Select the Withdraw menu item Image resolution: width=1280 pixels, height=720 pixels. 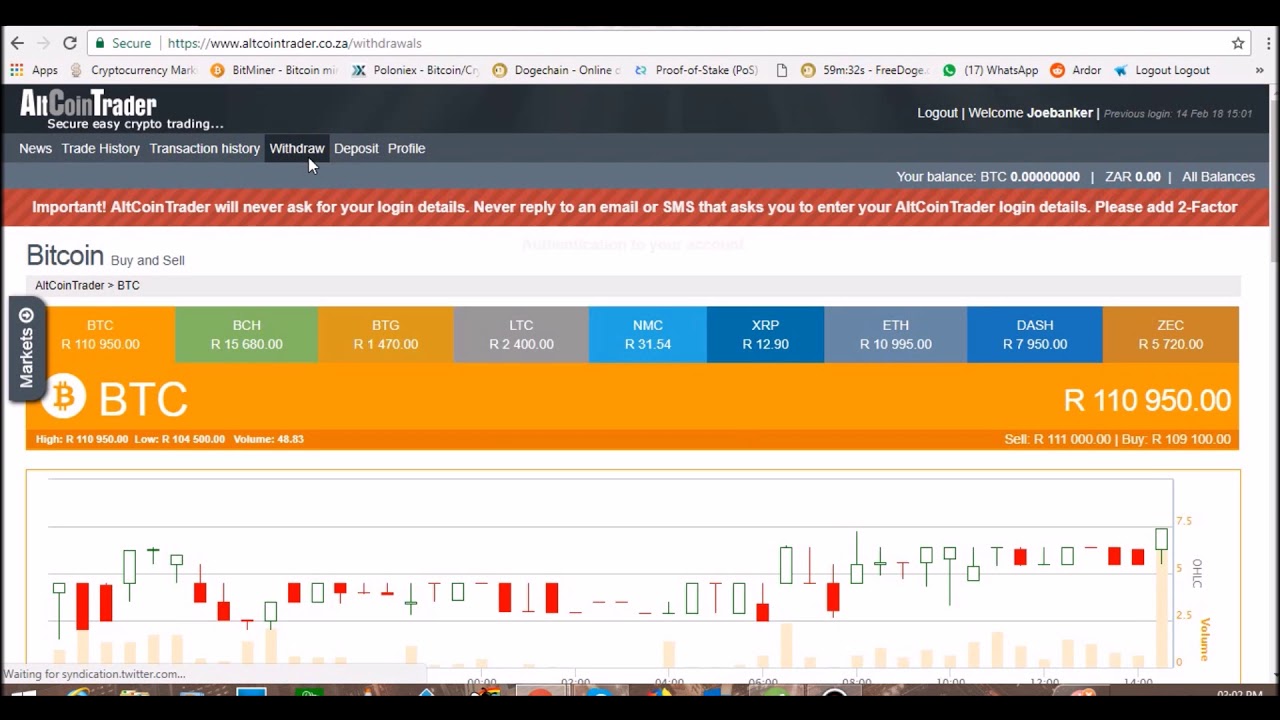click(x=297, y=148)
